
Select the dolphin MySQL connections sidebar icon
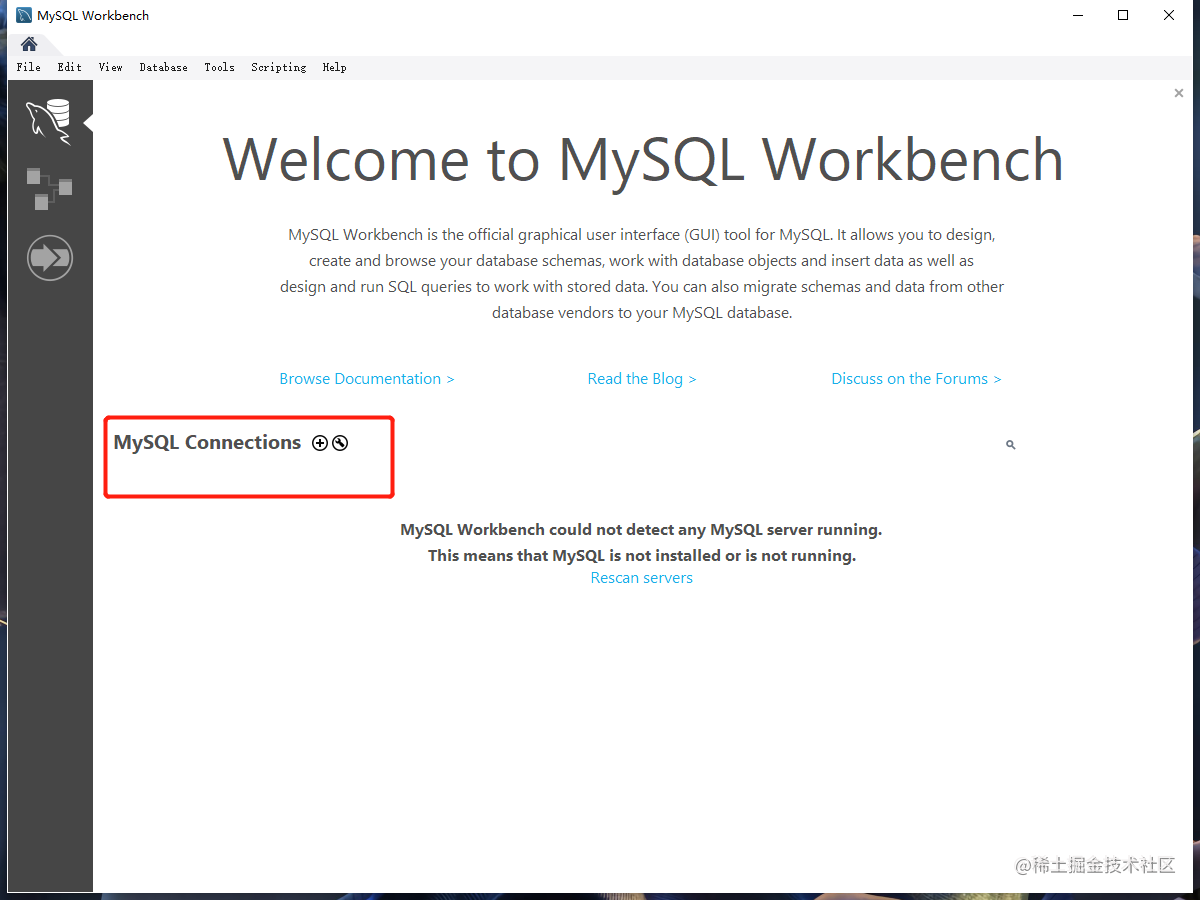coord(49,121)
